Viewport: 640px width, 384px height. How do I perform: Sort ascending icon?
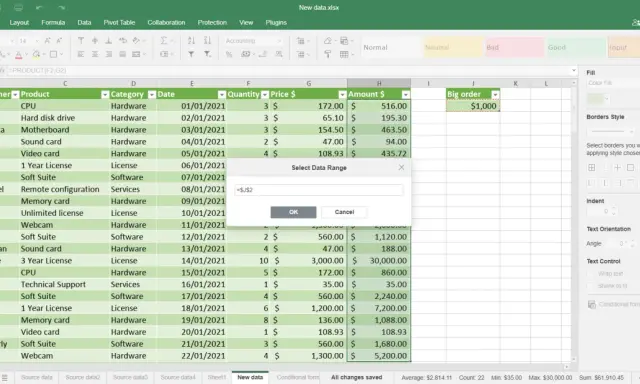click(191, 40)
